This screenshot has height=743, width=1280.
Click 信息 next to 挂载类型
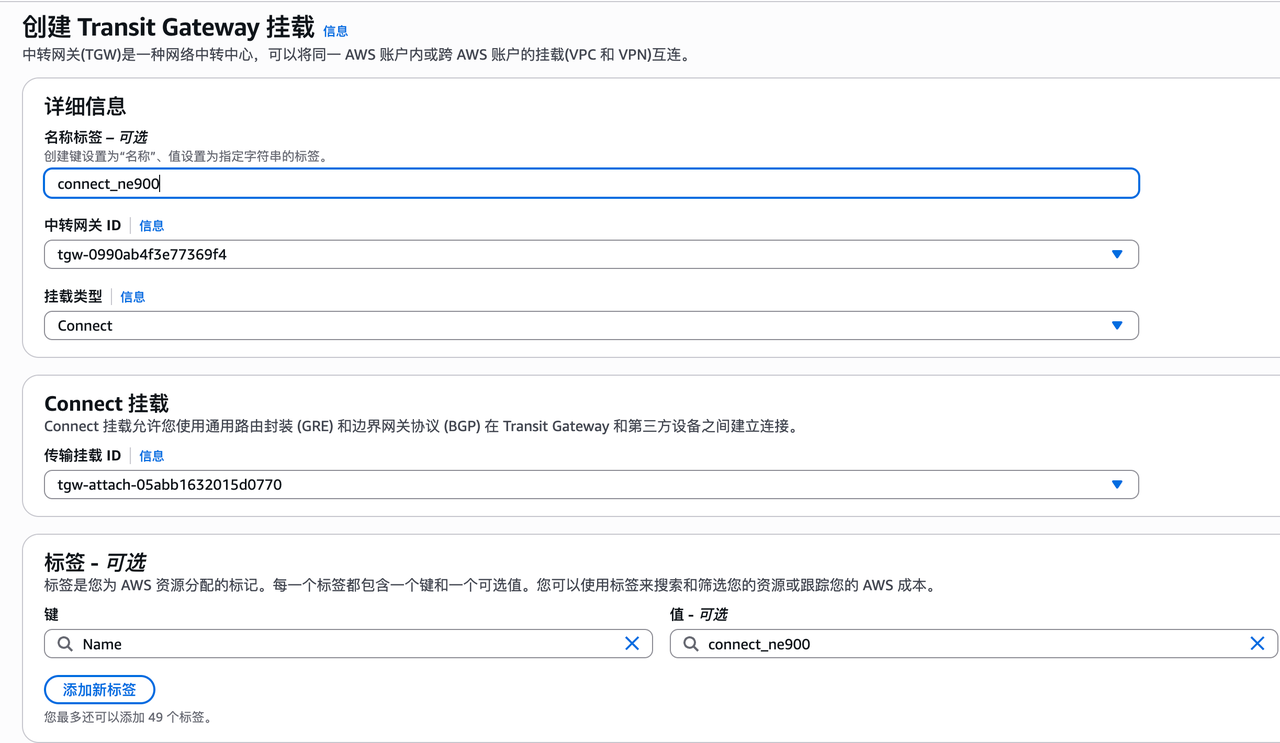[132, 296]
